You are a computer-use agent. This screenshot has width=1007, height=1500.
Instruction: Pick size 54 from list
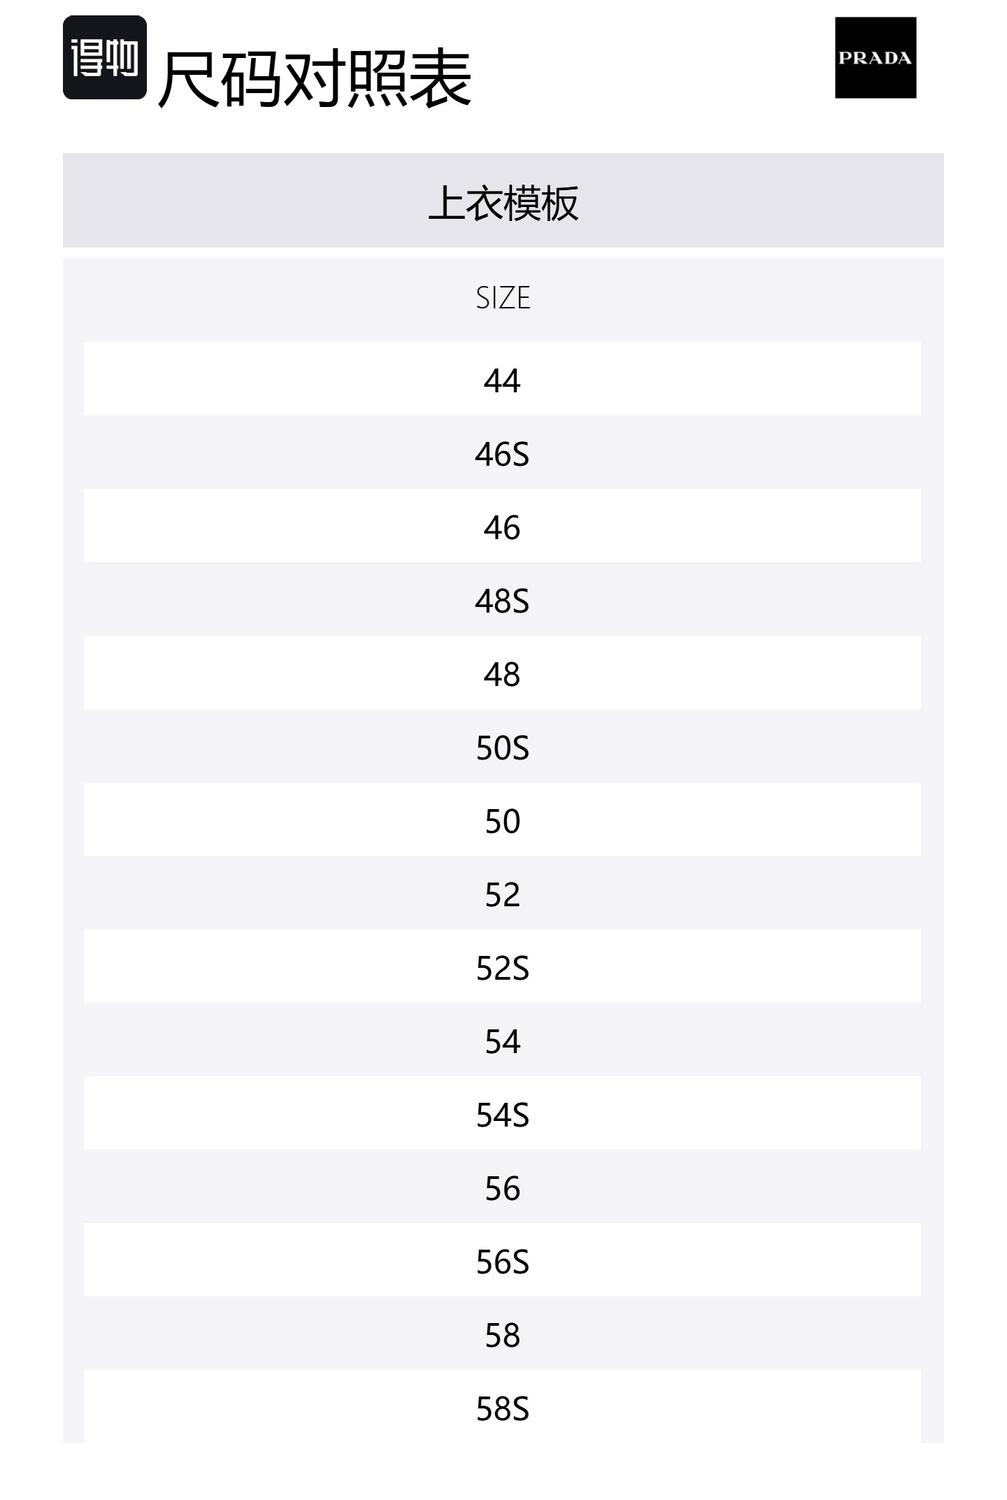coord(502,1042)
